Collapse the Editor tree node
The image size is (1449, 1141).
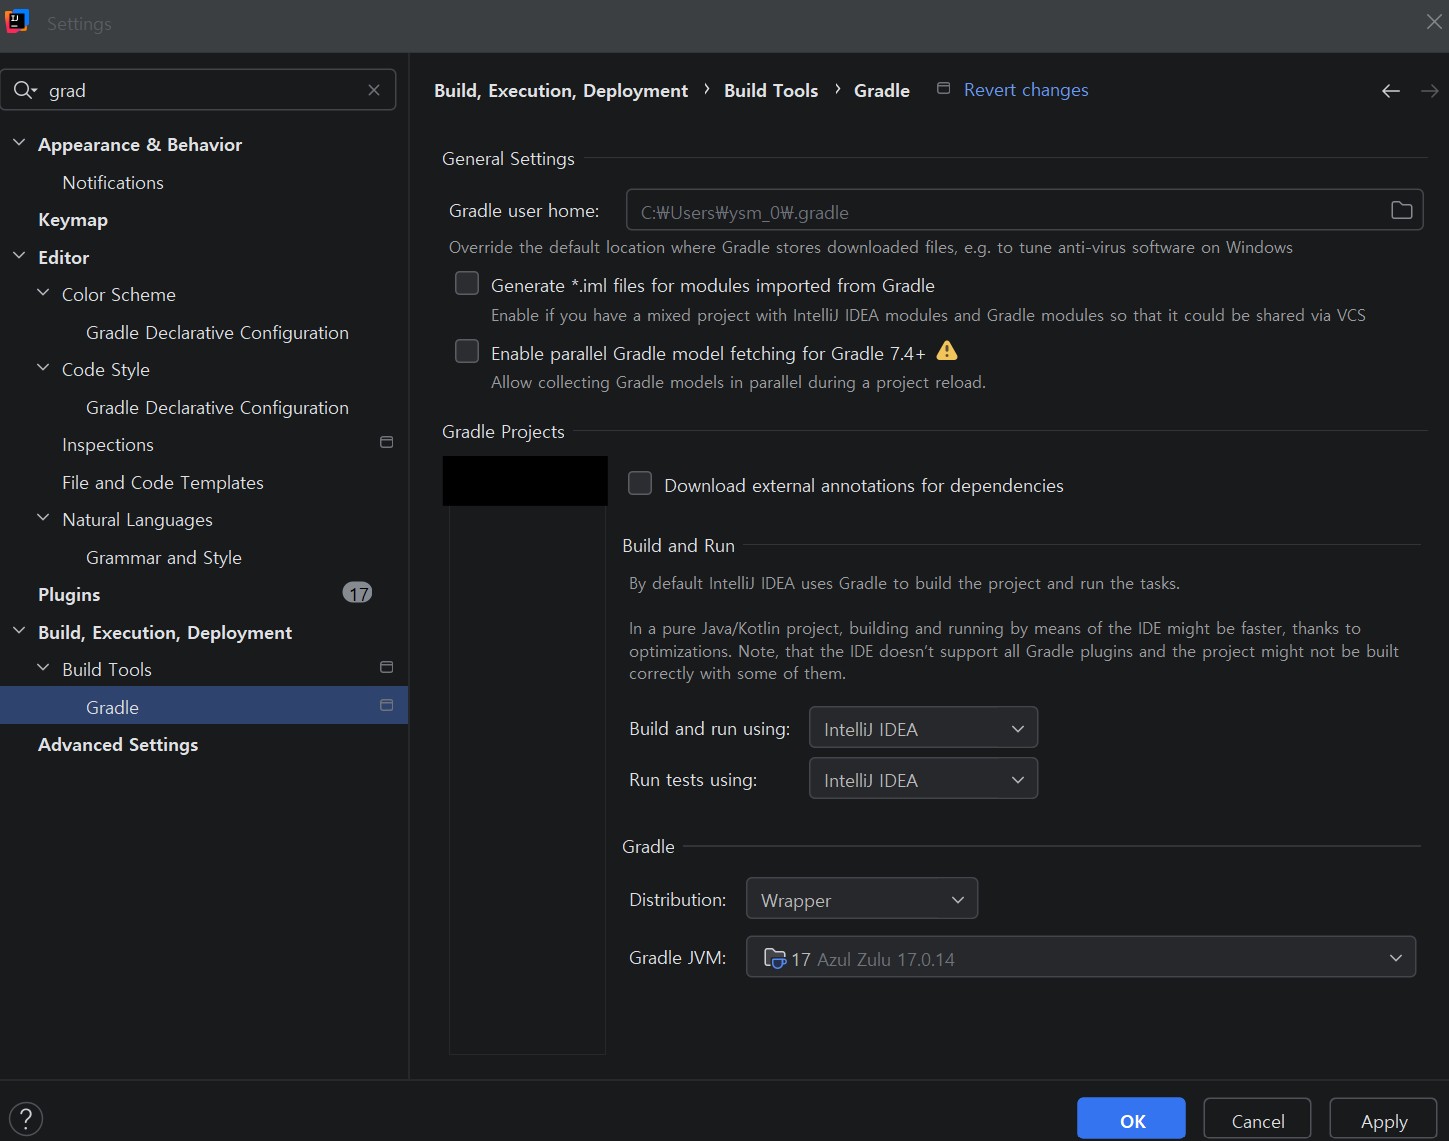click(19, 256)
